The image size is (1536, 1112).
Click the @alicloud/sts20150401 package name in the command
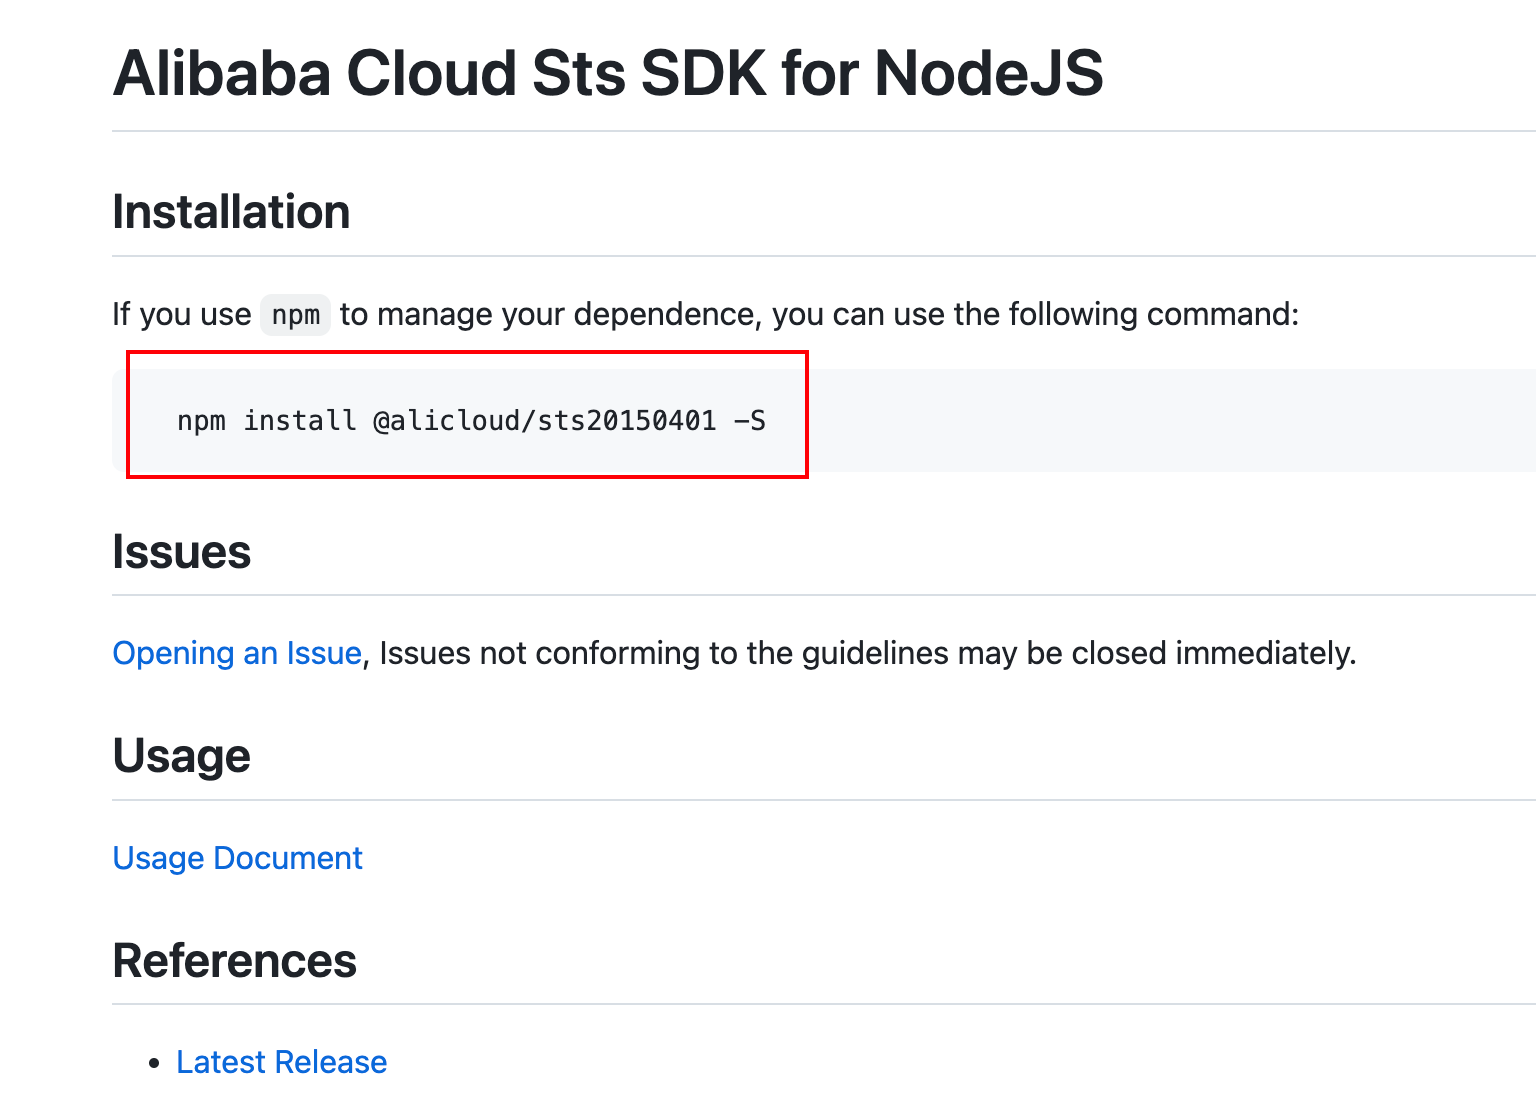[544, 421]
